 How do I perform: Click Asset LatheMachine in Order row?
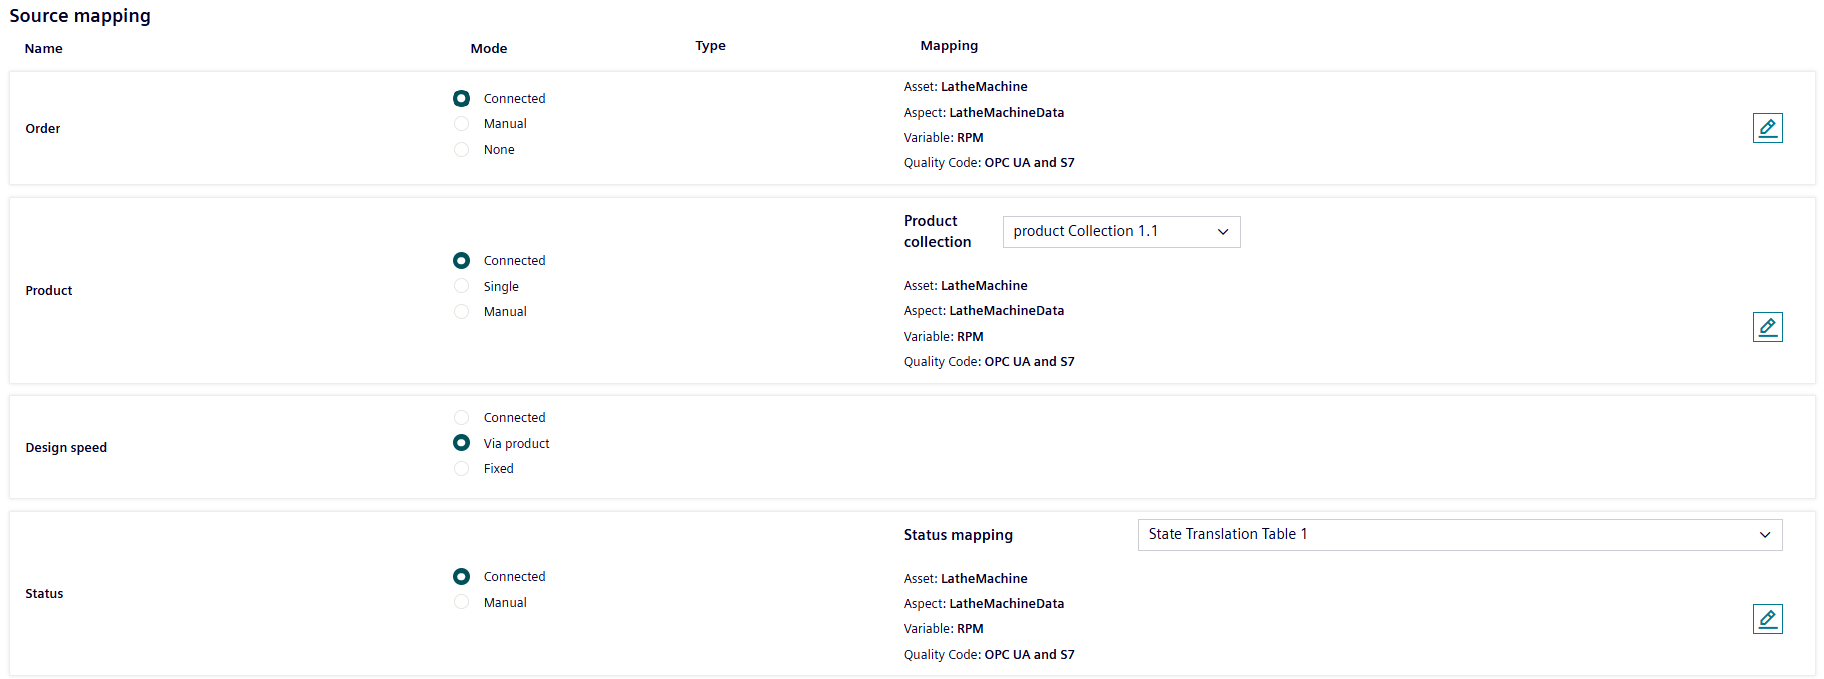point(966,87)
